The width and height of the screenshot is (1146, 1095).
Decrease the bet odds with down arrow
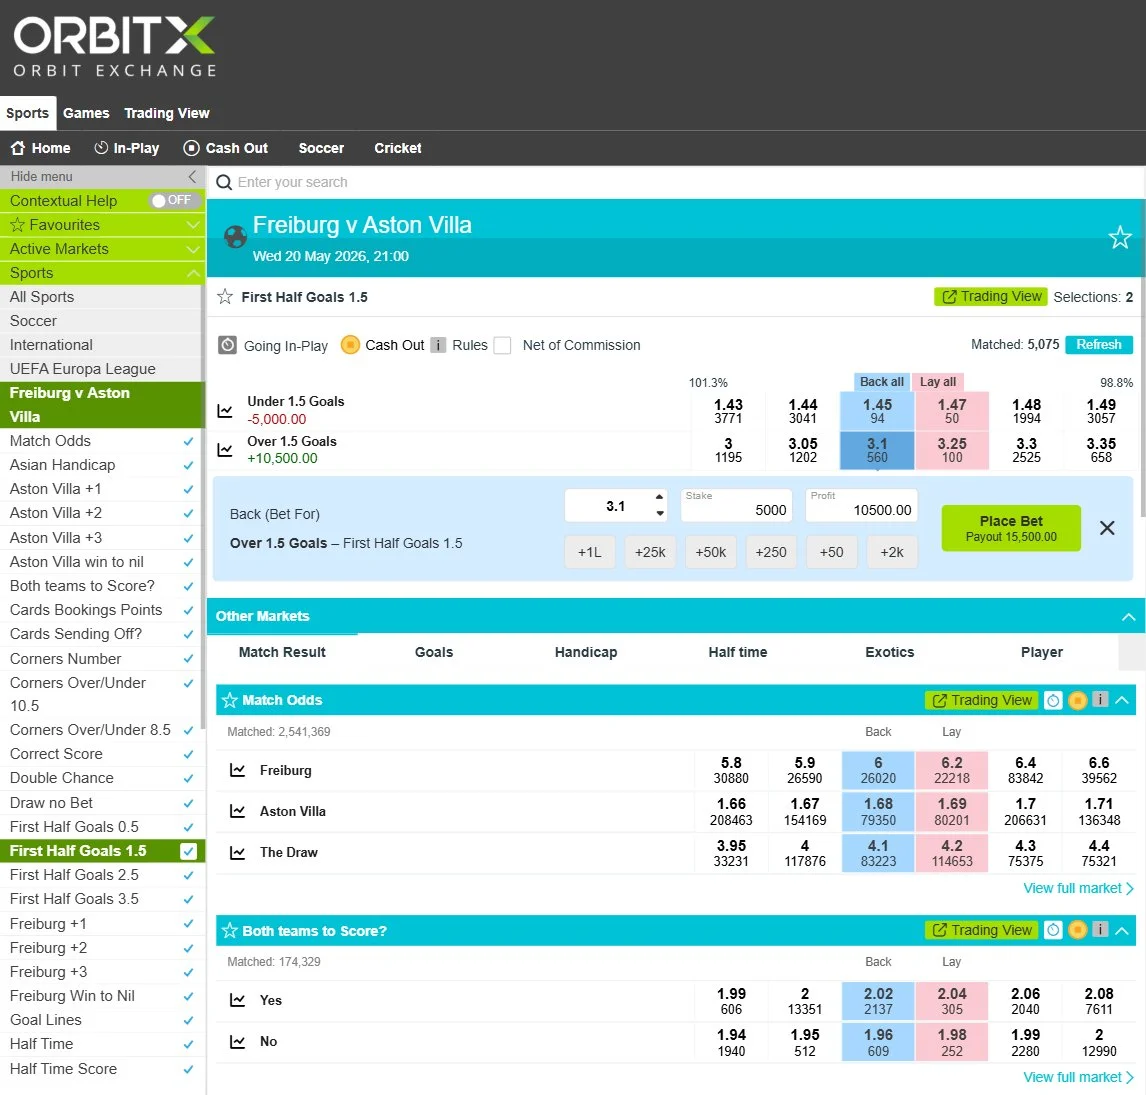click(660, 513)
